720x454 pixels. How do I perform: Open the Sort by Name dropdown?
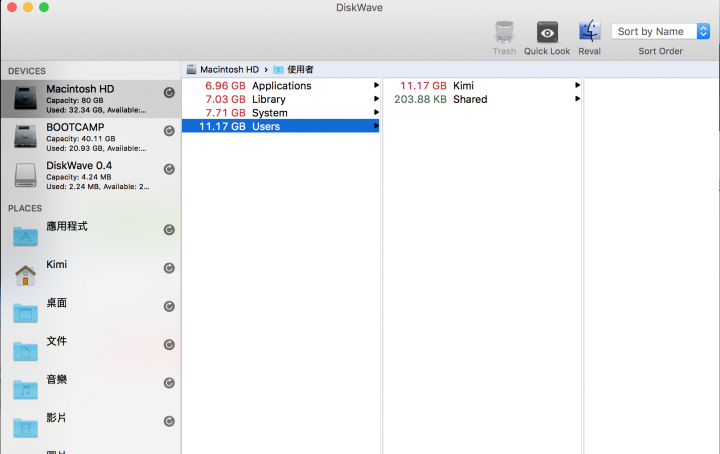(x=660, y=31)
